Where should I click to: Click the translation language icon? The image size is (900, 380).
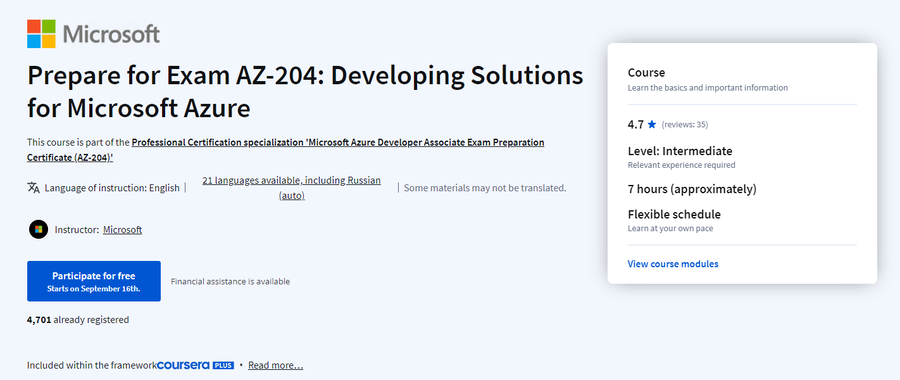click(x=33, y=187)
